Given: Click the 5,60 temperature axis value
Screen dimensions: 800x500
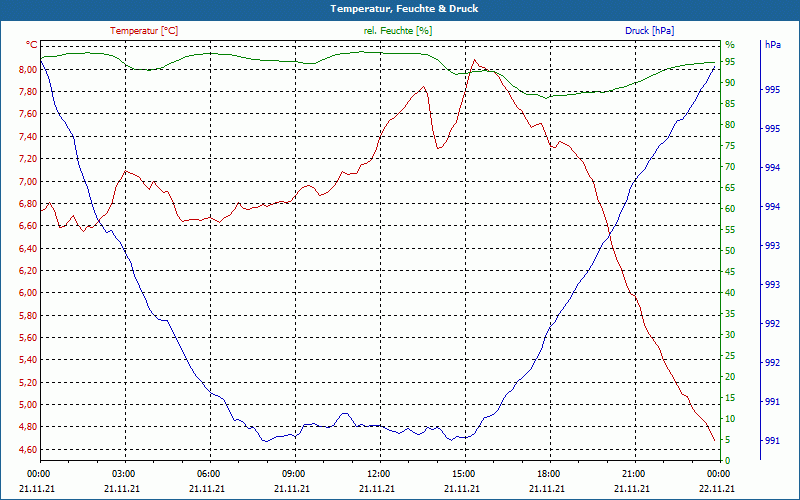Looking at the screenshot, I should [x=28, y=338].
